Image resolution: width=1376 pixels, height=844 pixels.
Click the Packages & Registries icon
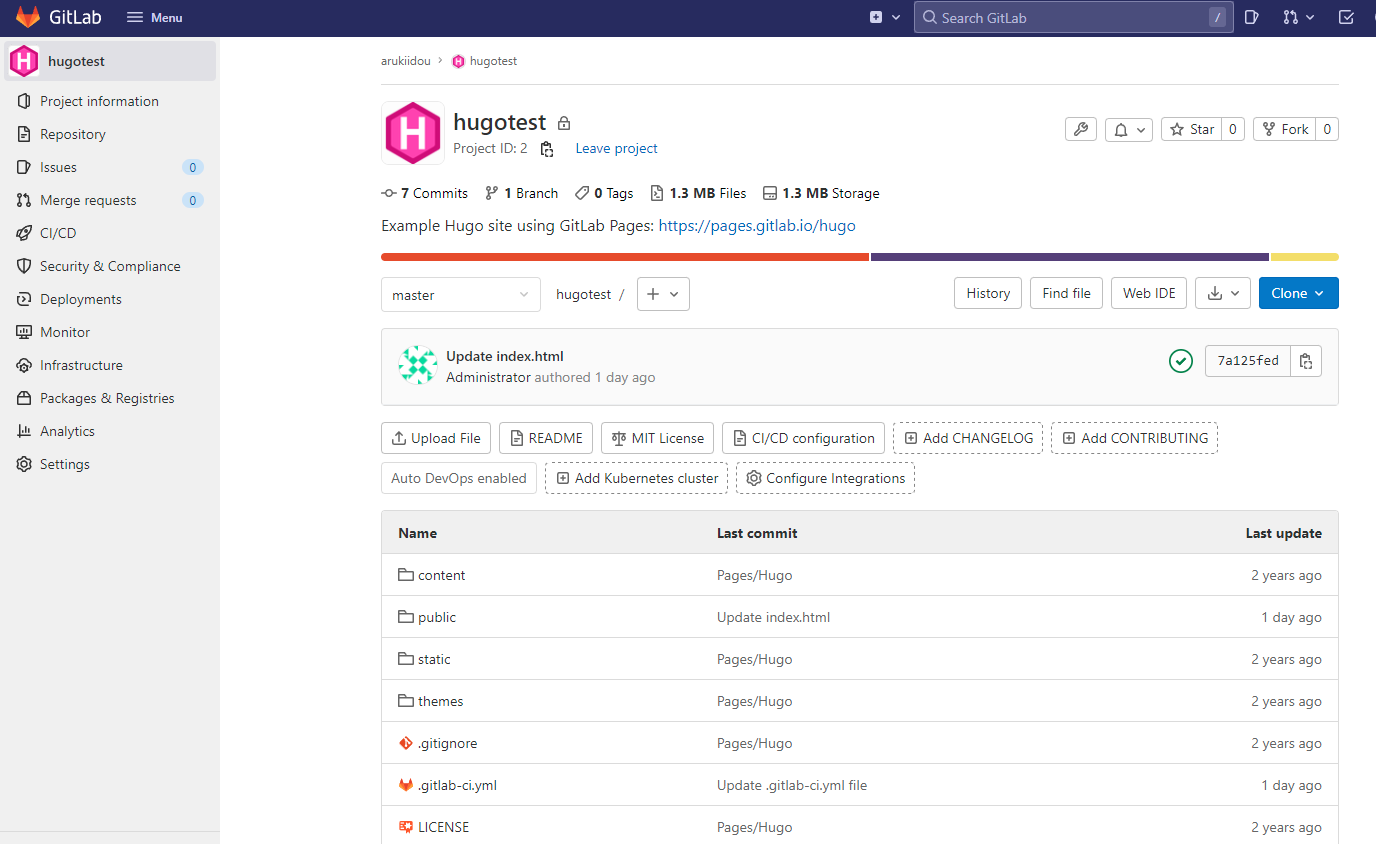(24, 398)
